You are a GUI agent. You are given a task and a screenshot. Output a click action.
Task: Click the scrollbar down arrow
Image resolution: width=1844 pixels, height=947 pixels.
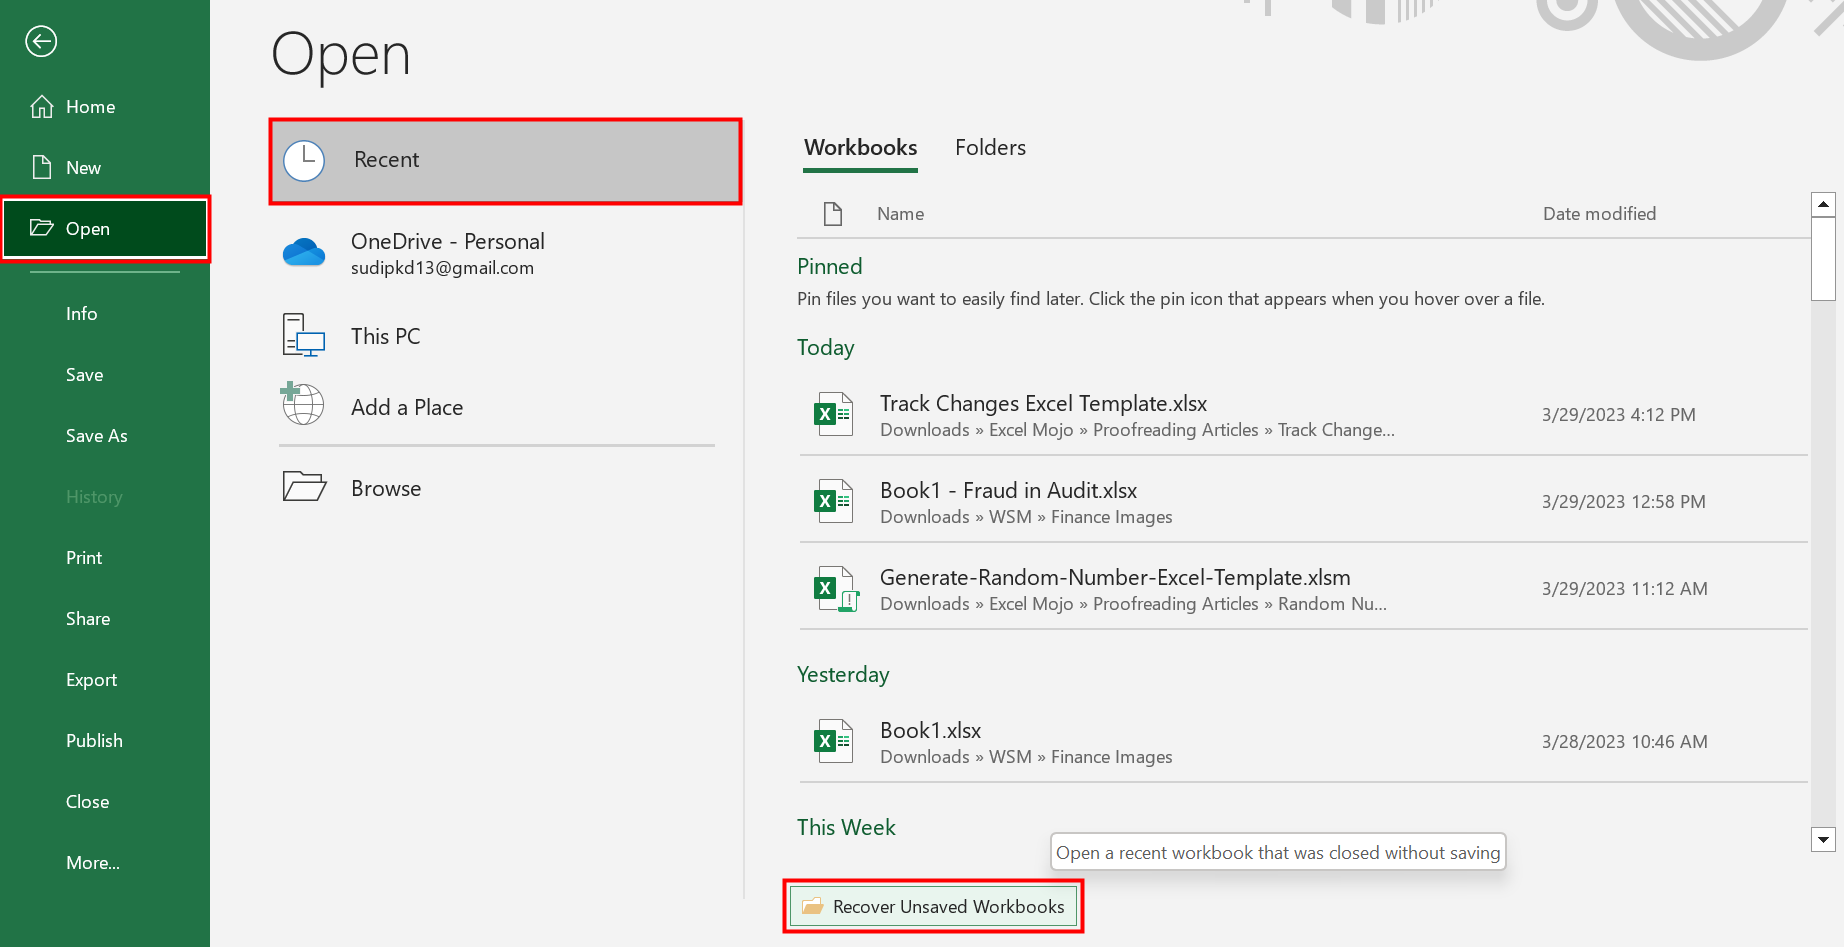pyautogui.click(x=1823, y=839)
